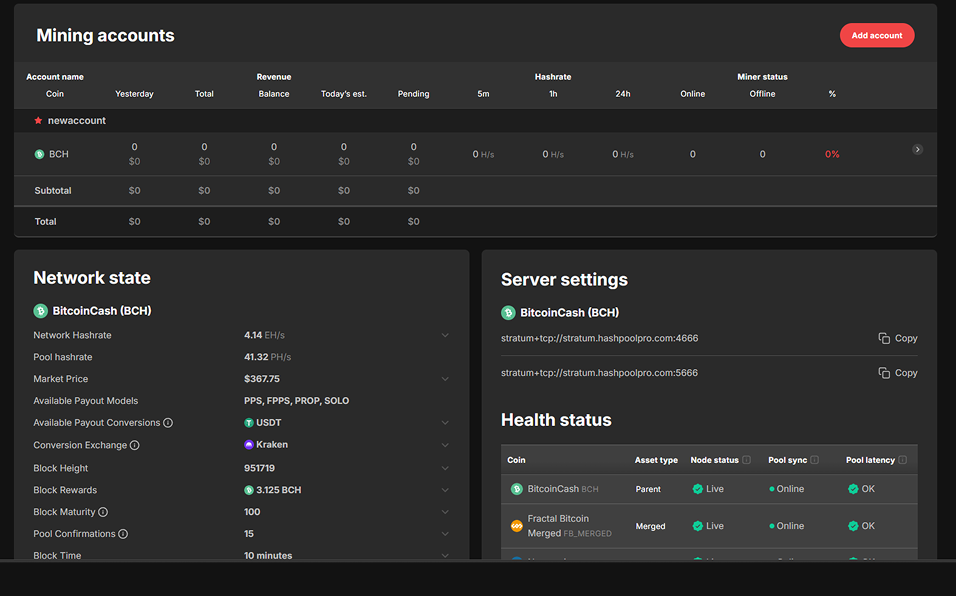Click OK latency check icon for Fractal Bitcoin
The width and height of the screenshot is (956, 596).
point(853,526)
